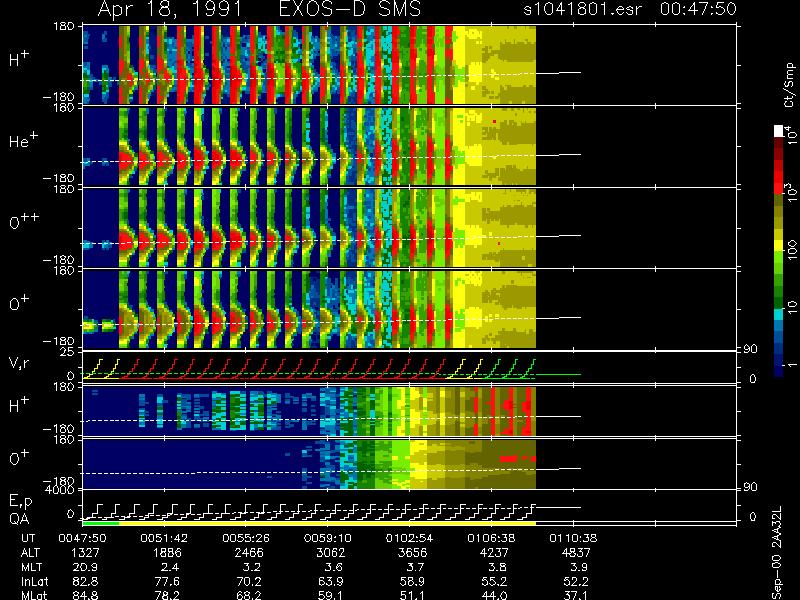Click the UT value 0047:50

(82, 538)
